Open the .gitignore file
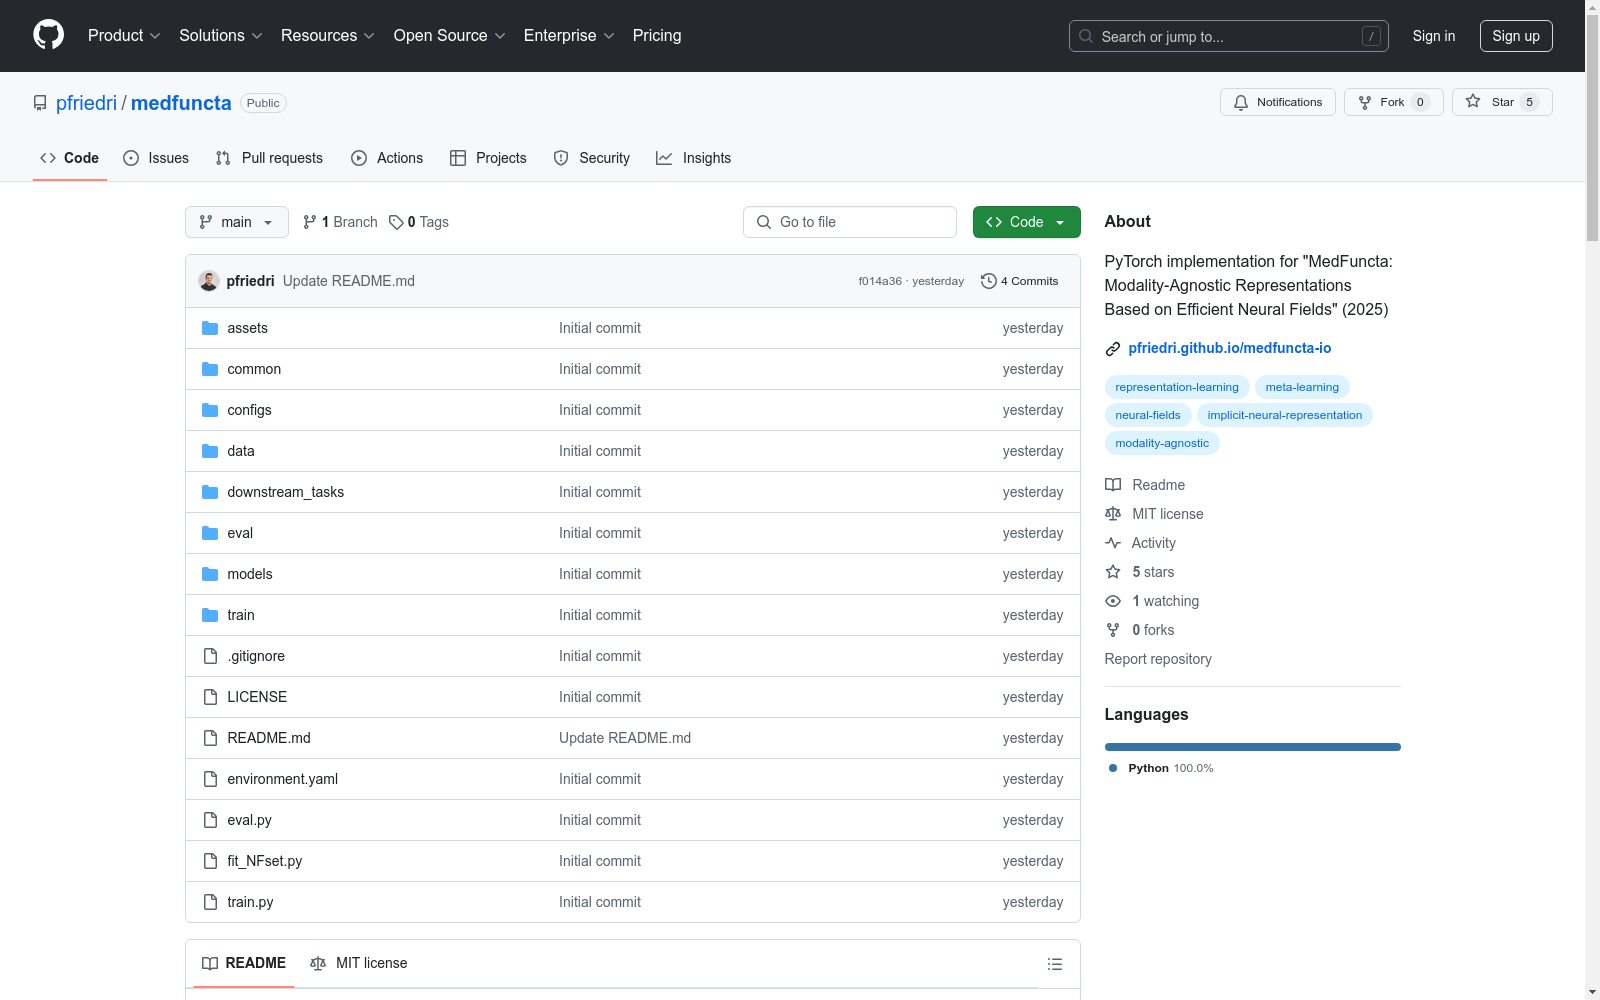The image size is (1600, 1000). click(x=256, y=656)
